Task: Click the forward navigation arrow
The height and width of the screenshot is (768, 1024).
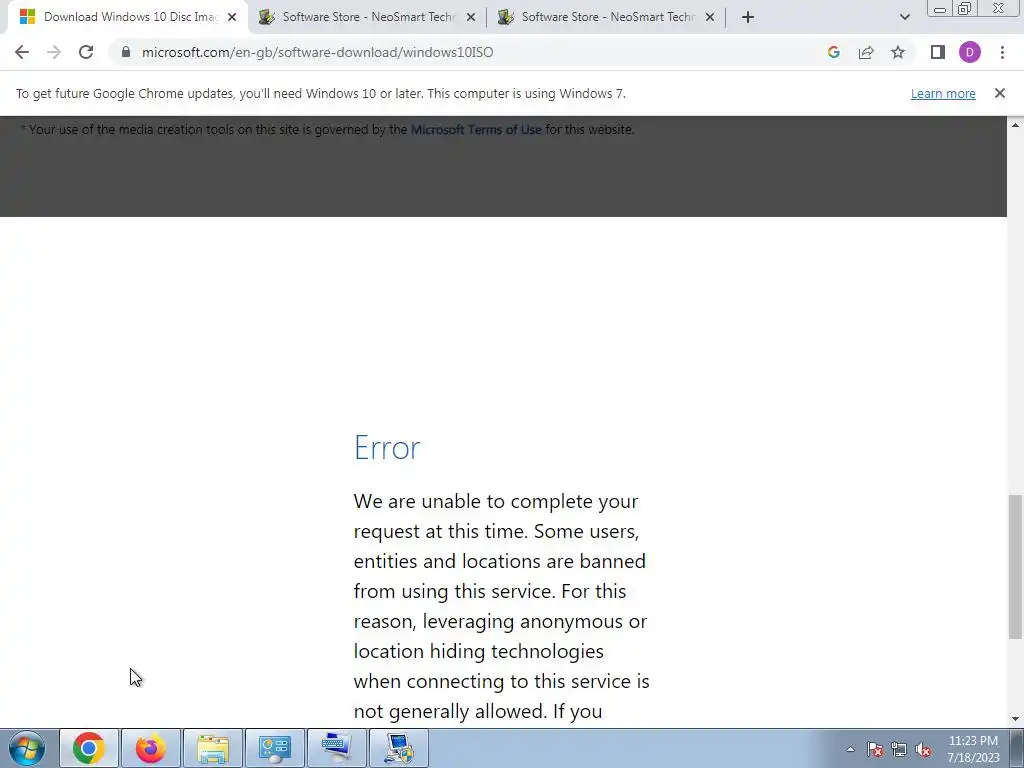Action: [x=54, y=52]
